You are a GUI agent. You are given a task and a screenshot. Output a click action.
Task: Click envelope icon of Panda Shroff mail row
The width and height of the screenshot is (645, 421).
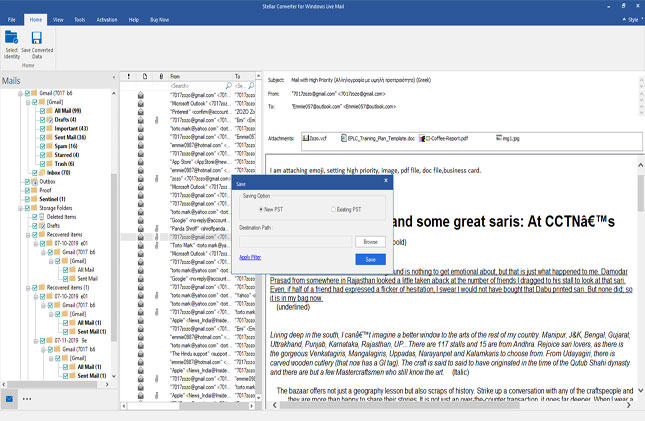tap(141, 228)
